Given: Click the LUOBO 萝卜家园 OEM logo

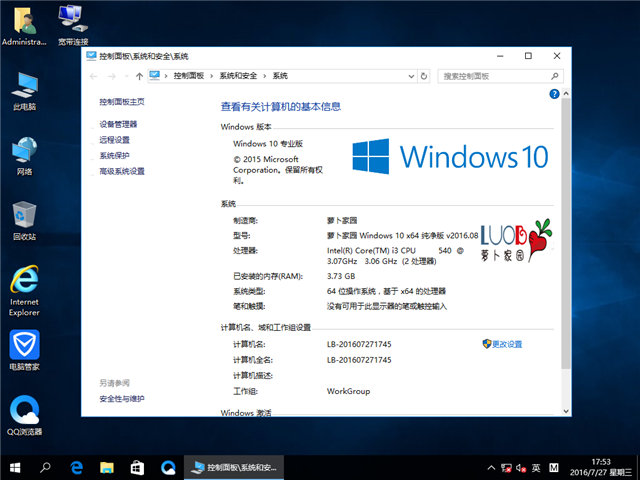Looking at the screenshot, I should pos(516,241).
